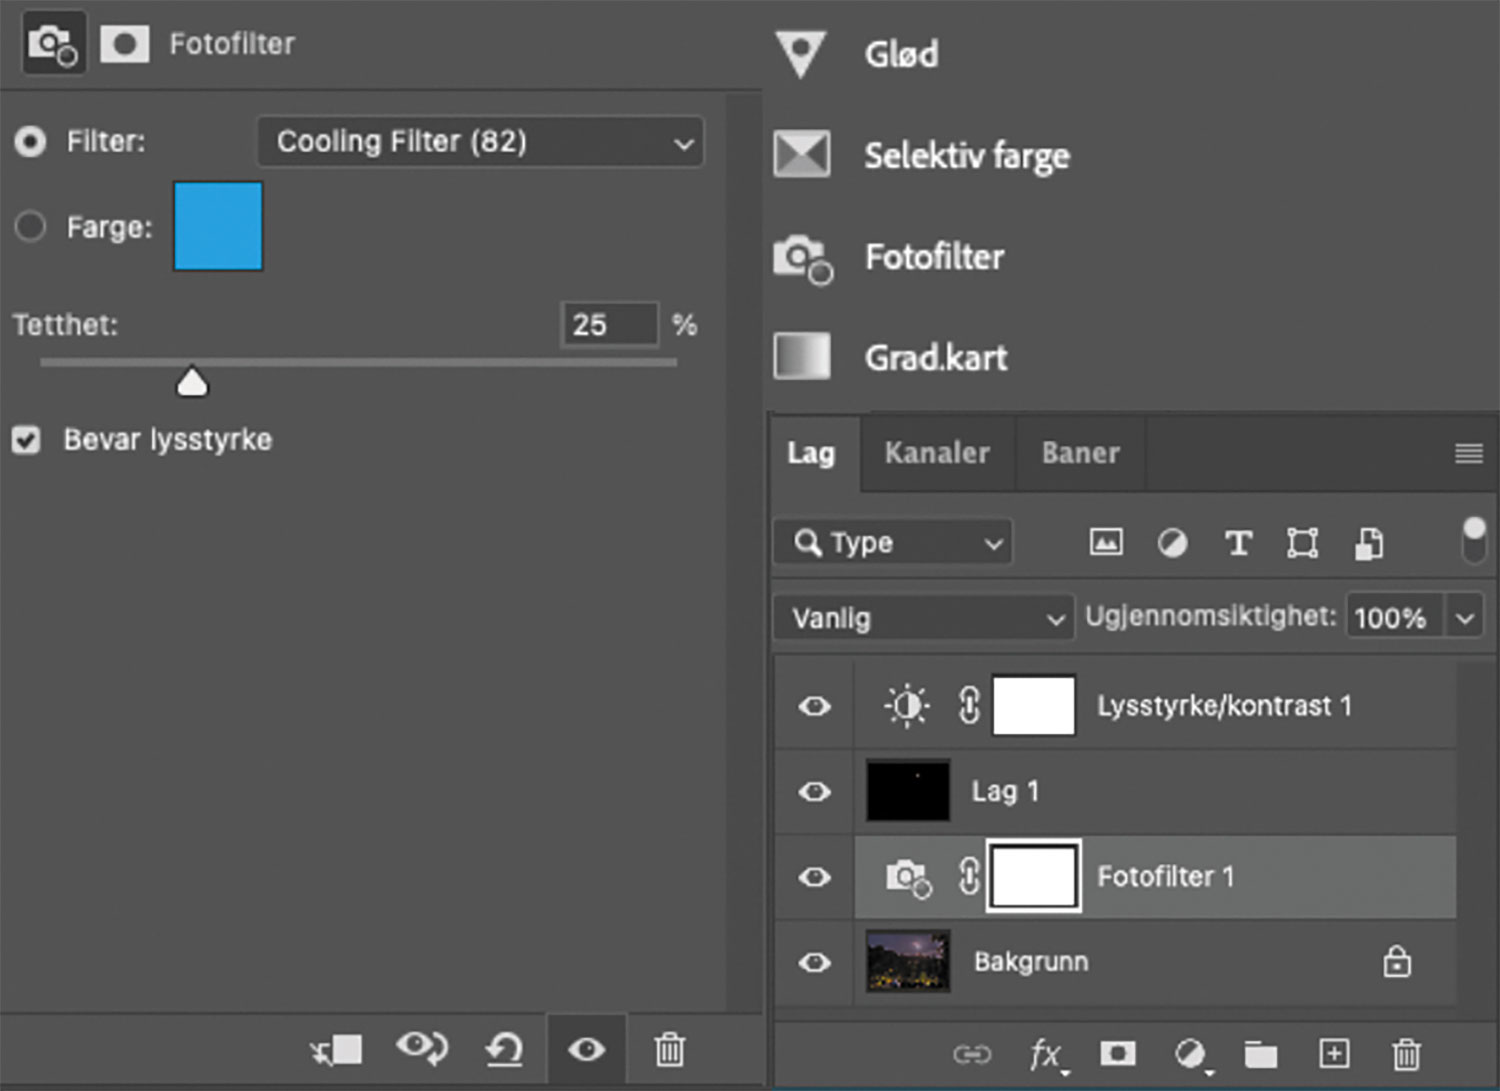
Task: Switch to the Baner tab
Action: 1080,453
